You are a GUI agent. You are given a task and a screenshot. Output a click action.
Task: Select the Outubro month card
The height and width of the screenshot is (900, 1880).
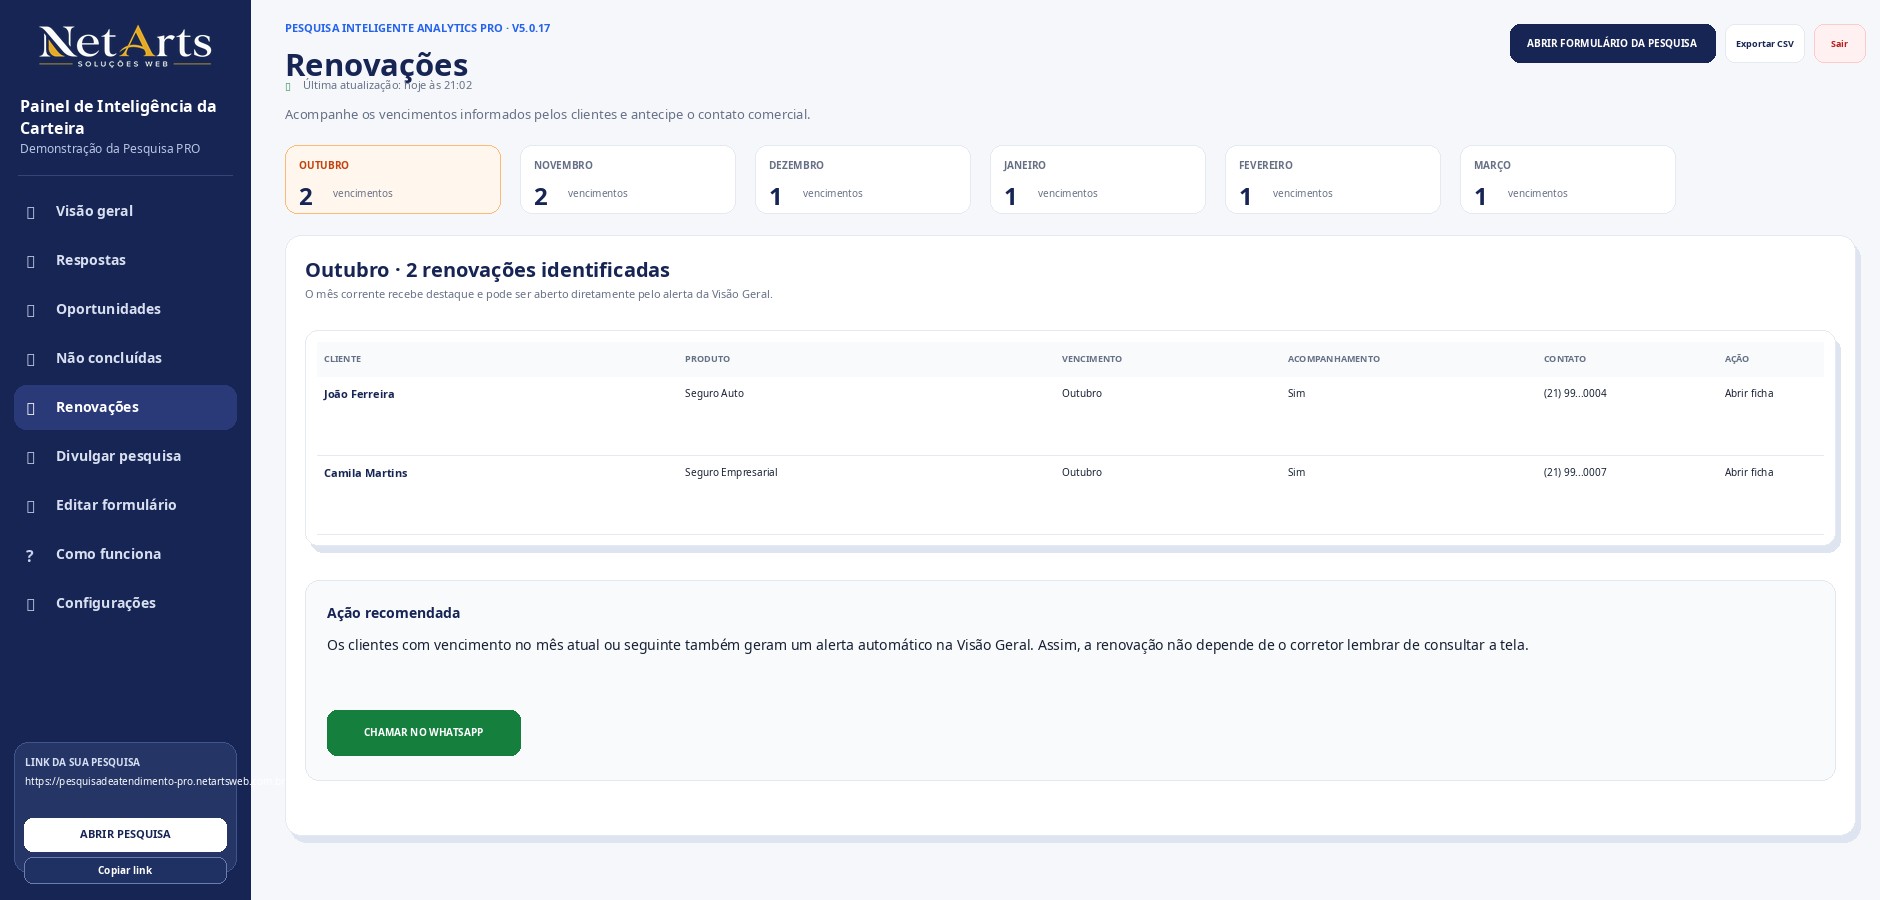393,180
